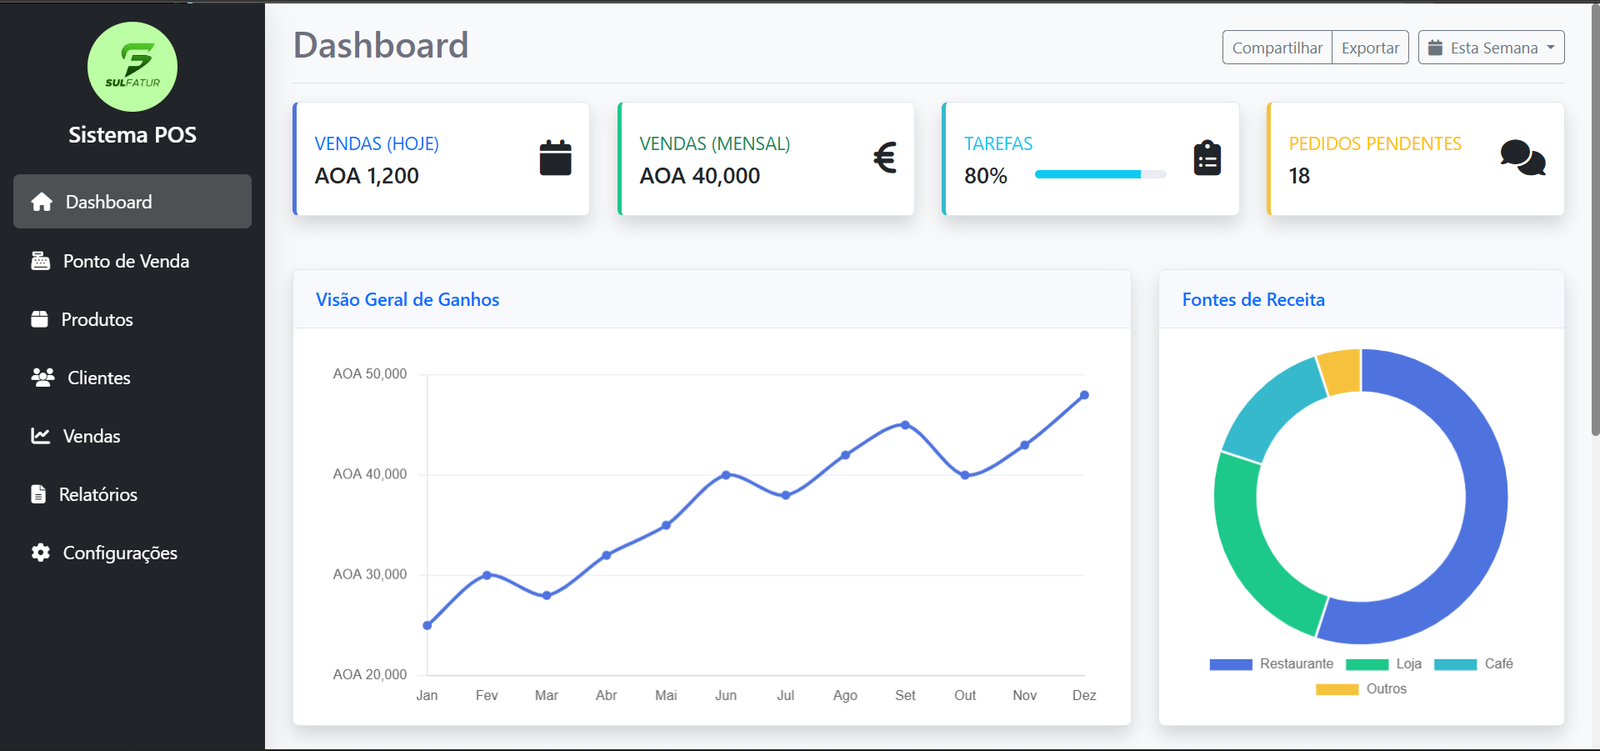Click the pending orders value 18
The height and width of the screenshot is (751, 1600).
tap(1299, 176)
